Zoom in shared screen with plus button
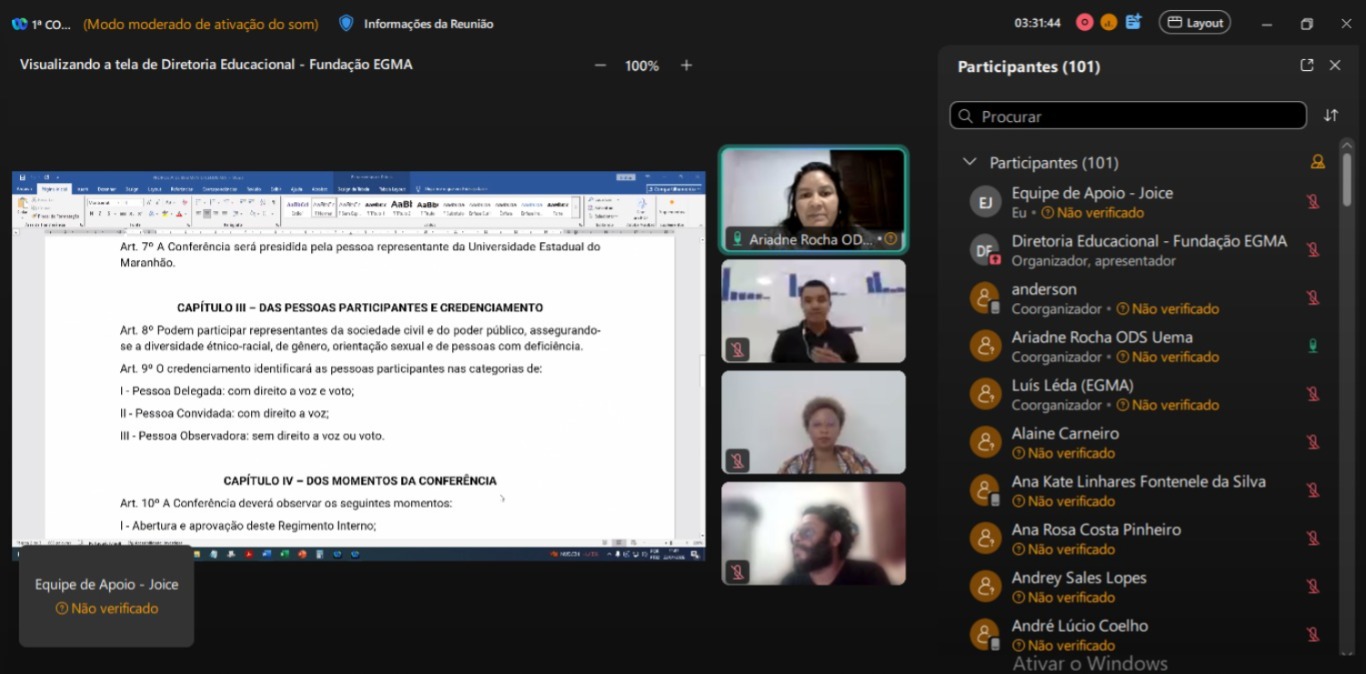This screenshot has height=674, width=1366. [x=686, y=66]
